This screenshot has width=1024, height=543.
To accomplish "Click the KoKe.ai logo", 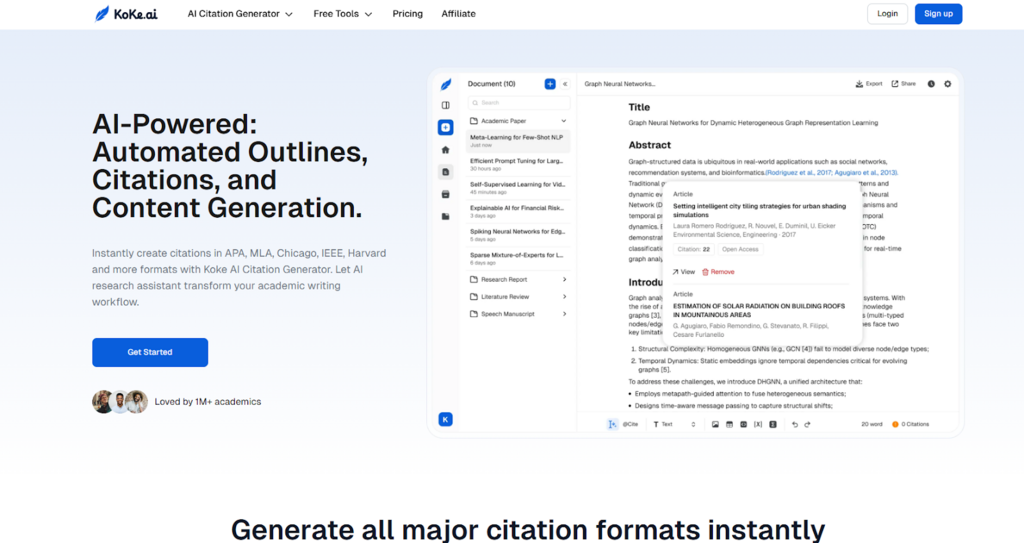I will (126, 14).
